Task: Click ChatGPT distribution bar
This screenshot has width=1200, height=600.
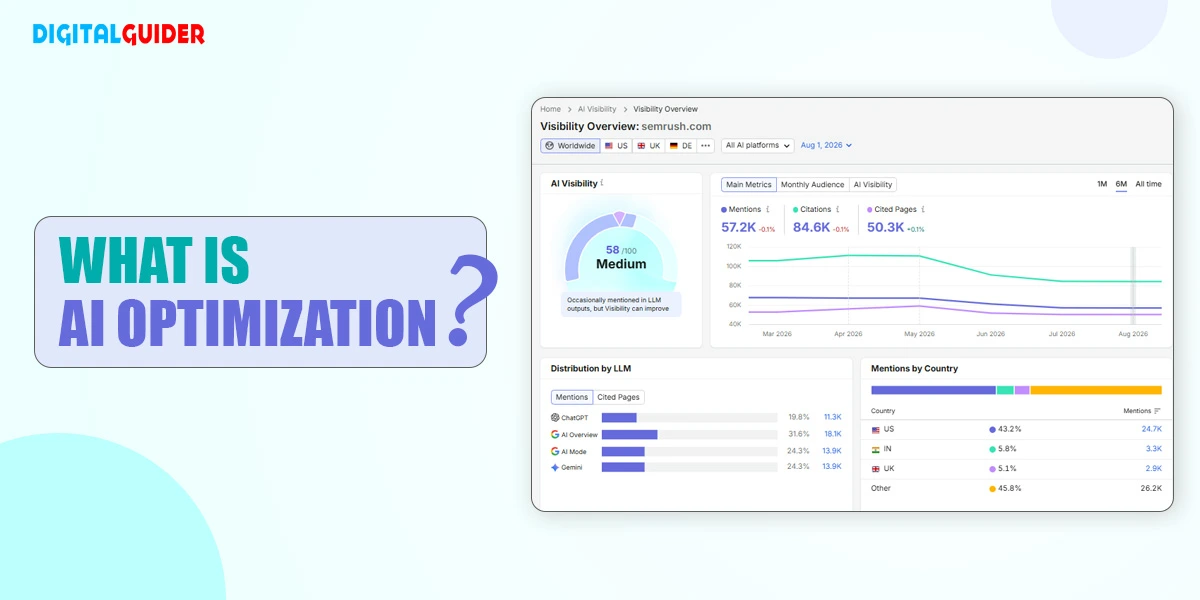Action: click(x=619, y=417)
